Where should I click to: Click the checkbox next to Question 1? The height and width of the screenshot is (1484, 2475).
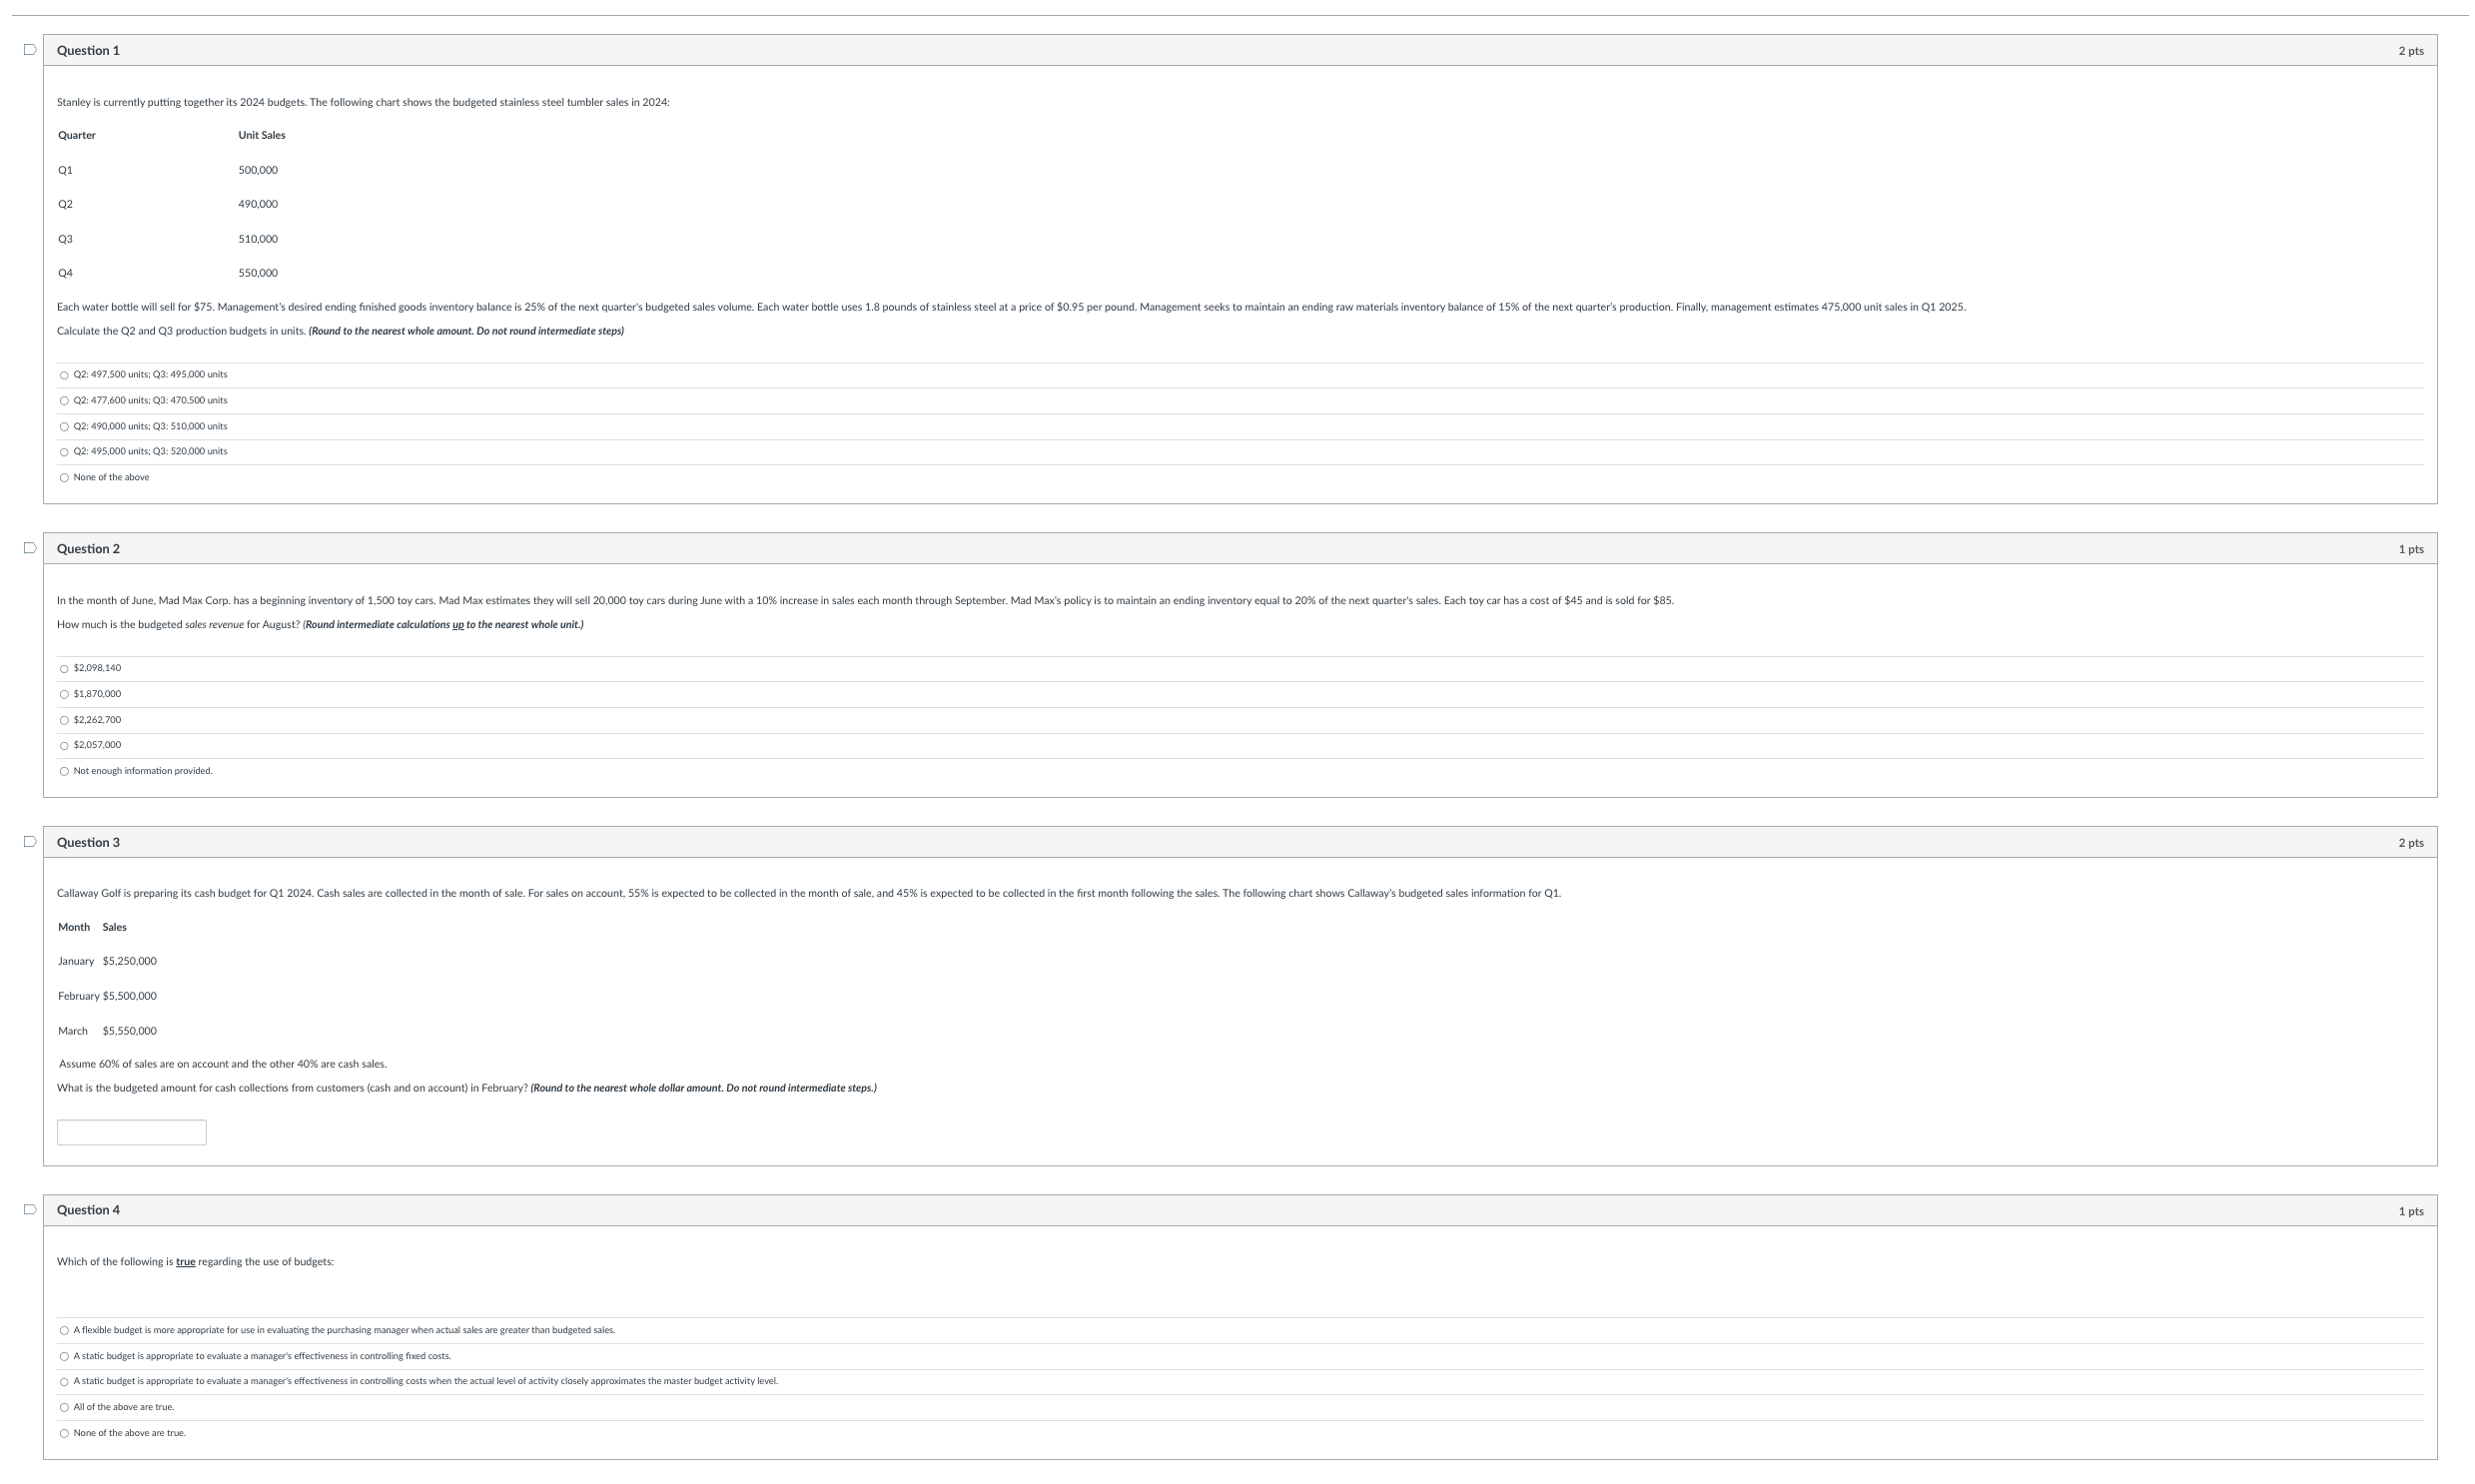click(28, 50)
